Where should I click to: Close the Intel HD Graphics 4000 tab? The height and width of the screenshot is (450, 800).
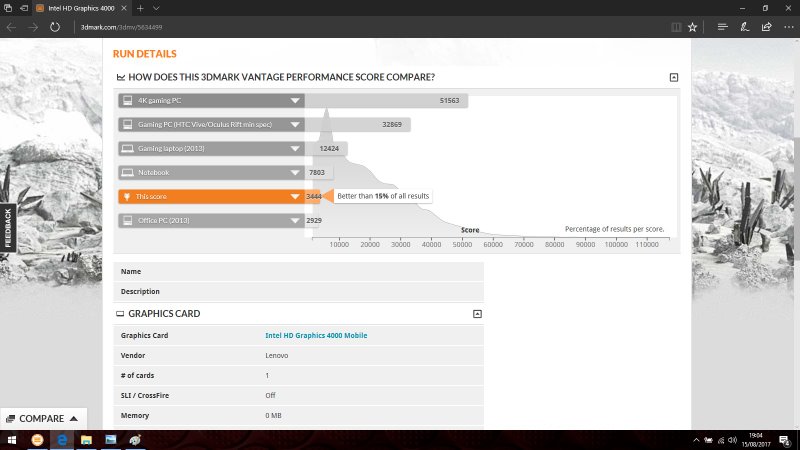[x=124, y=8]
